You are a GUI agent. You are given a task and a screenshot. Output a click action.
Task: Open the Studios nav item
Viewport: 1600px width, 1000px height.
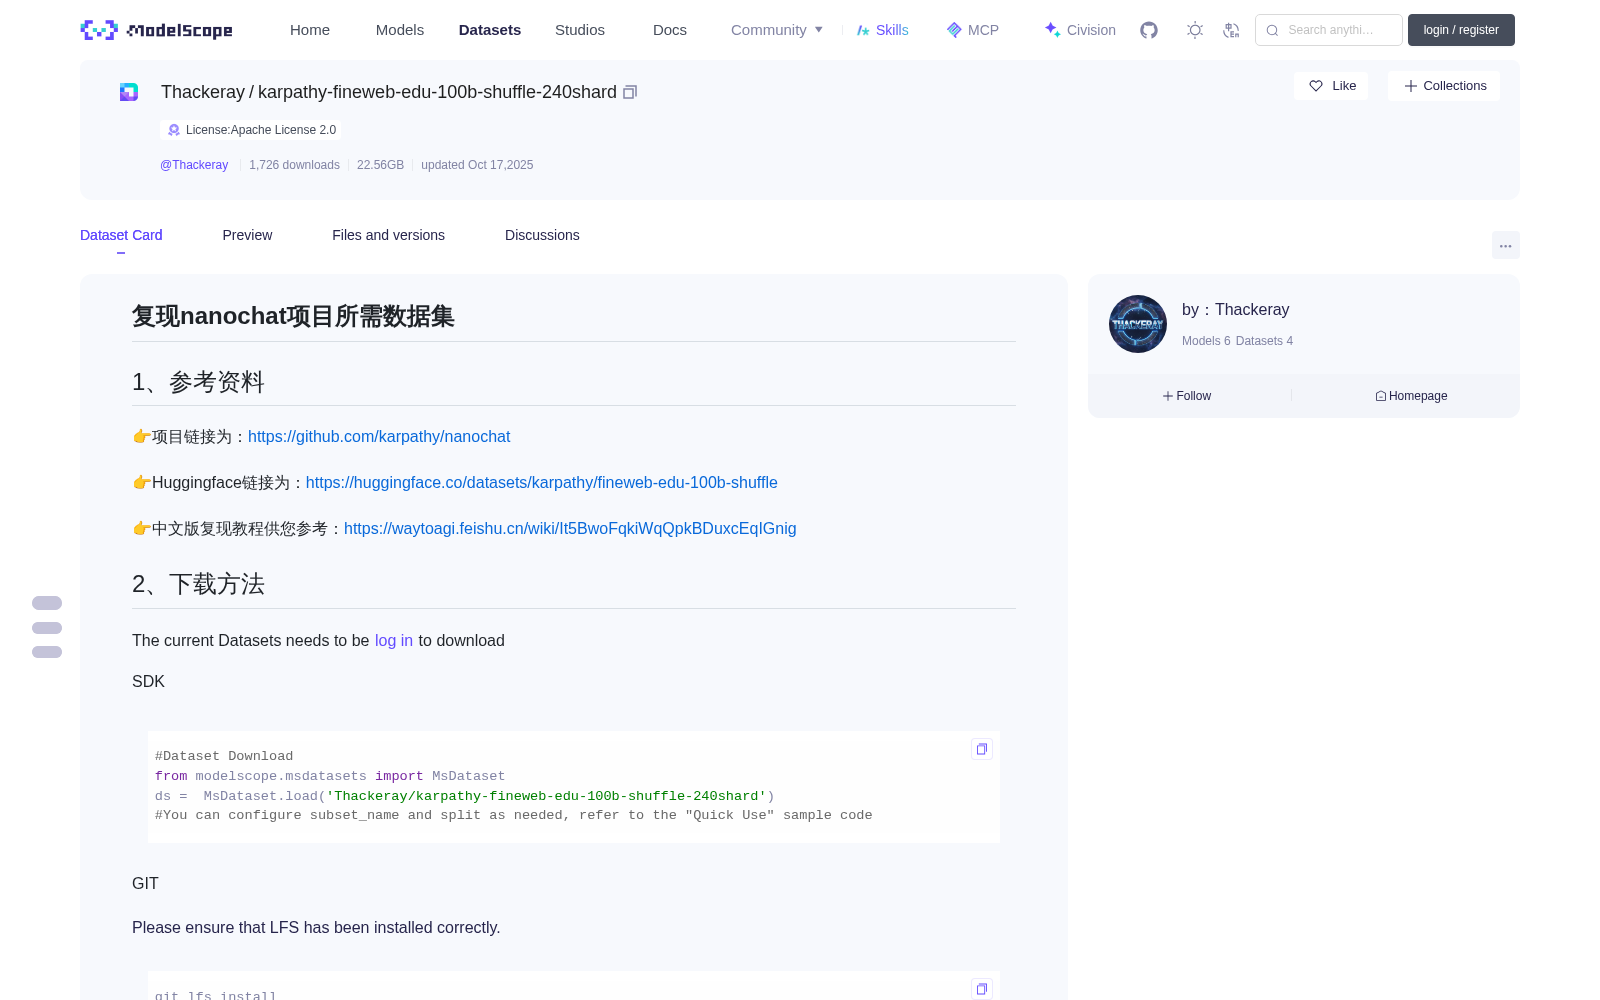[x=580, y=30]
